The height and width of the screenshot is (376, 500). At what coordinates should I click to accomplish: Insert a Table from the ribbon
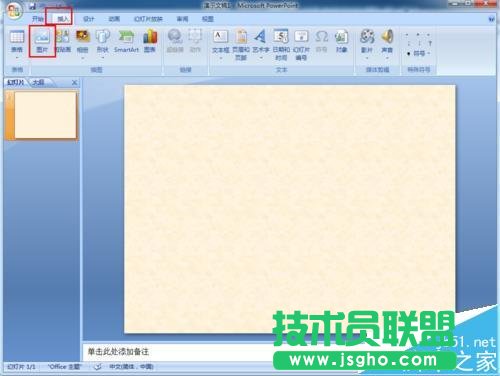click(x=17, y=41)
